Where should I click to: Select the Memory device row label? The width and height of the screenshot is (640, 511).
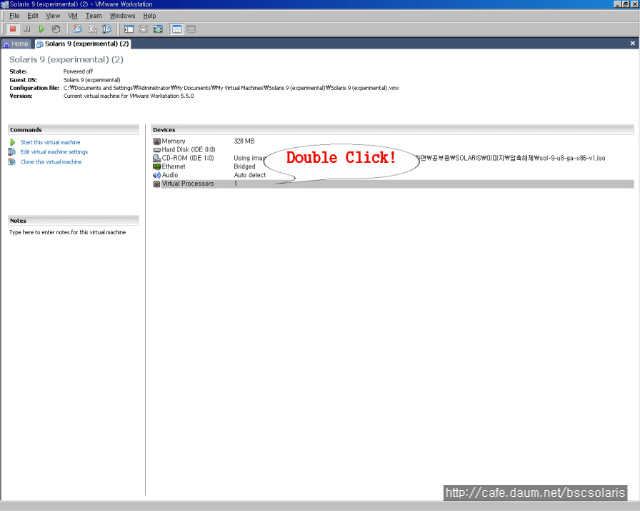[x=173, y=141]
